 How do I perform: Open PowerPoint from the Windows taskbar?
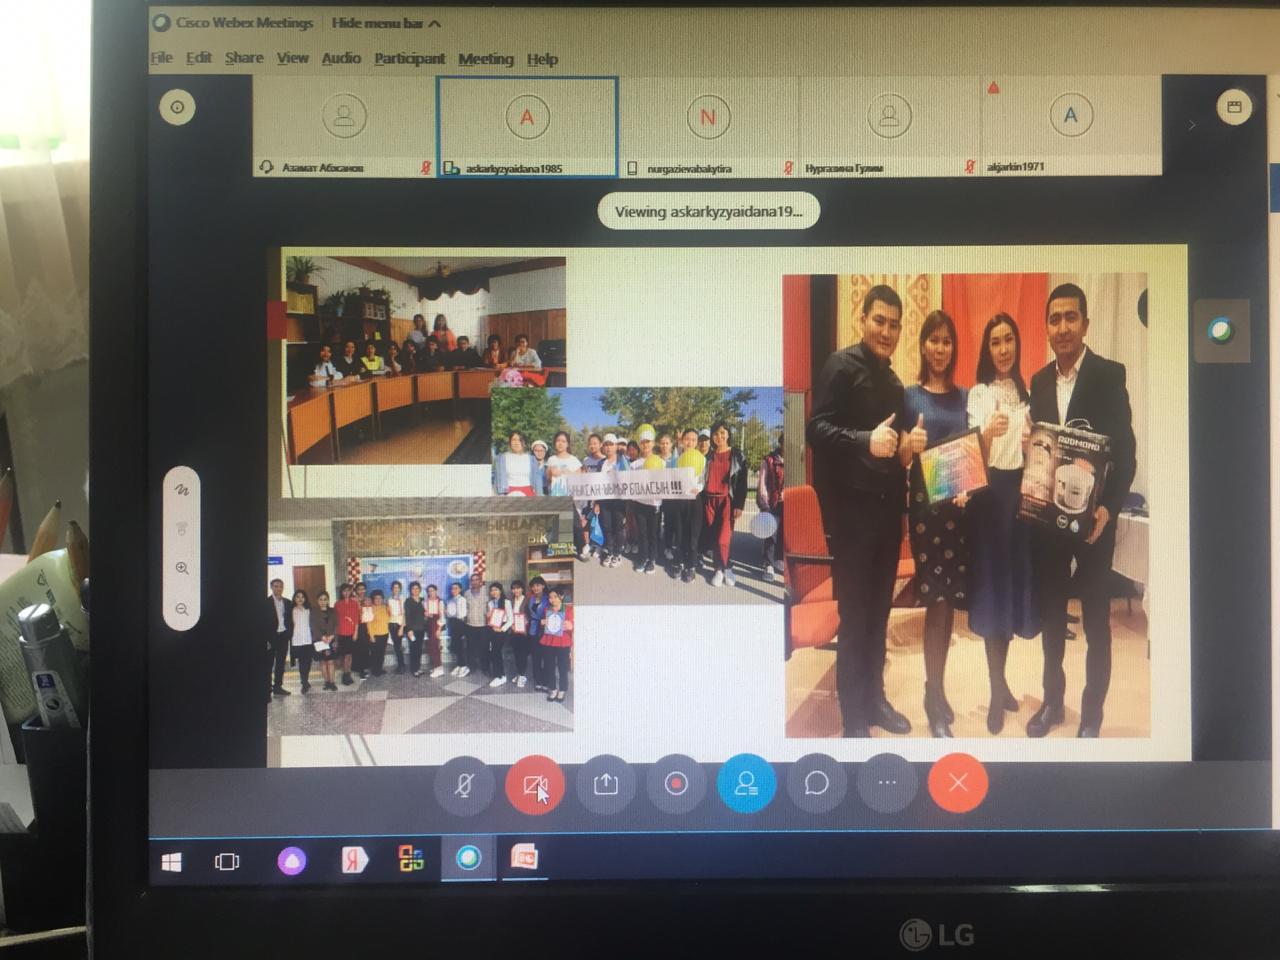524,858
